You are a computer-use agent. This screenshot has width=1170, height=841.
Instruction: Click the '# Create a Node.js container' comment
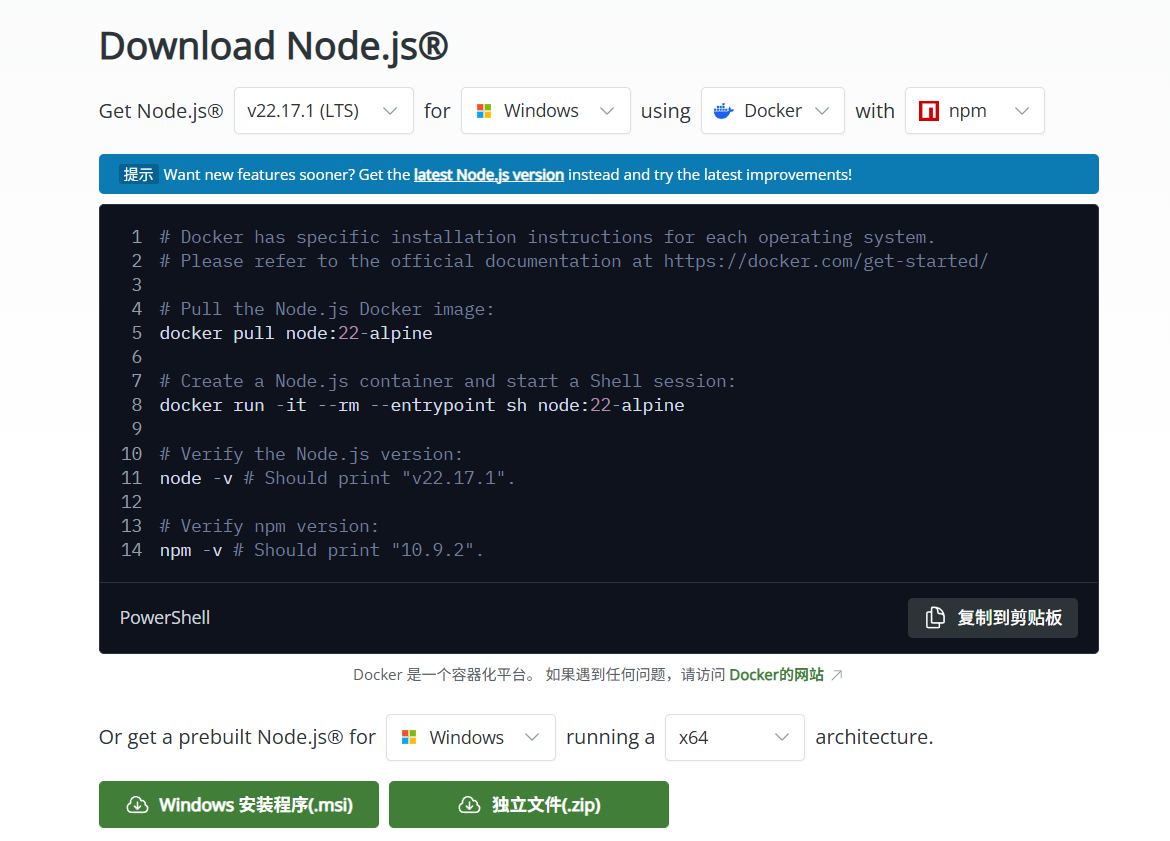click(x=448, y=381)
